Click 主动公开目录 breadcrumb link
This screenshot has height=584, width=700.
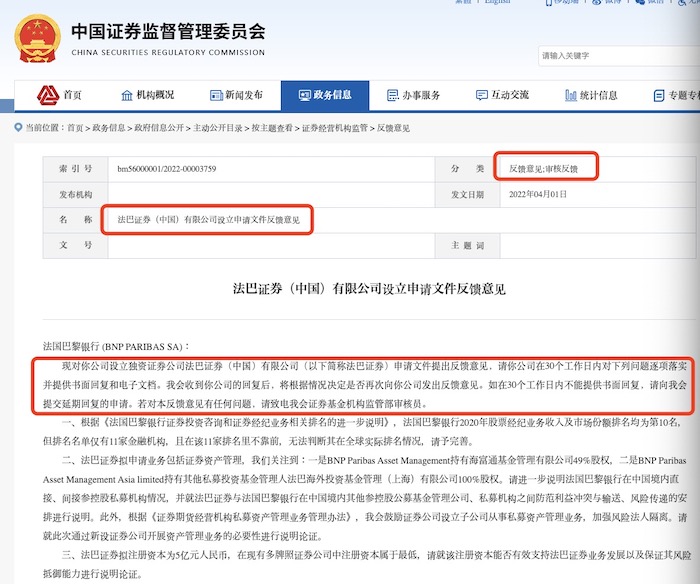coord(218,128)
